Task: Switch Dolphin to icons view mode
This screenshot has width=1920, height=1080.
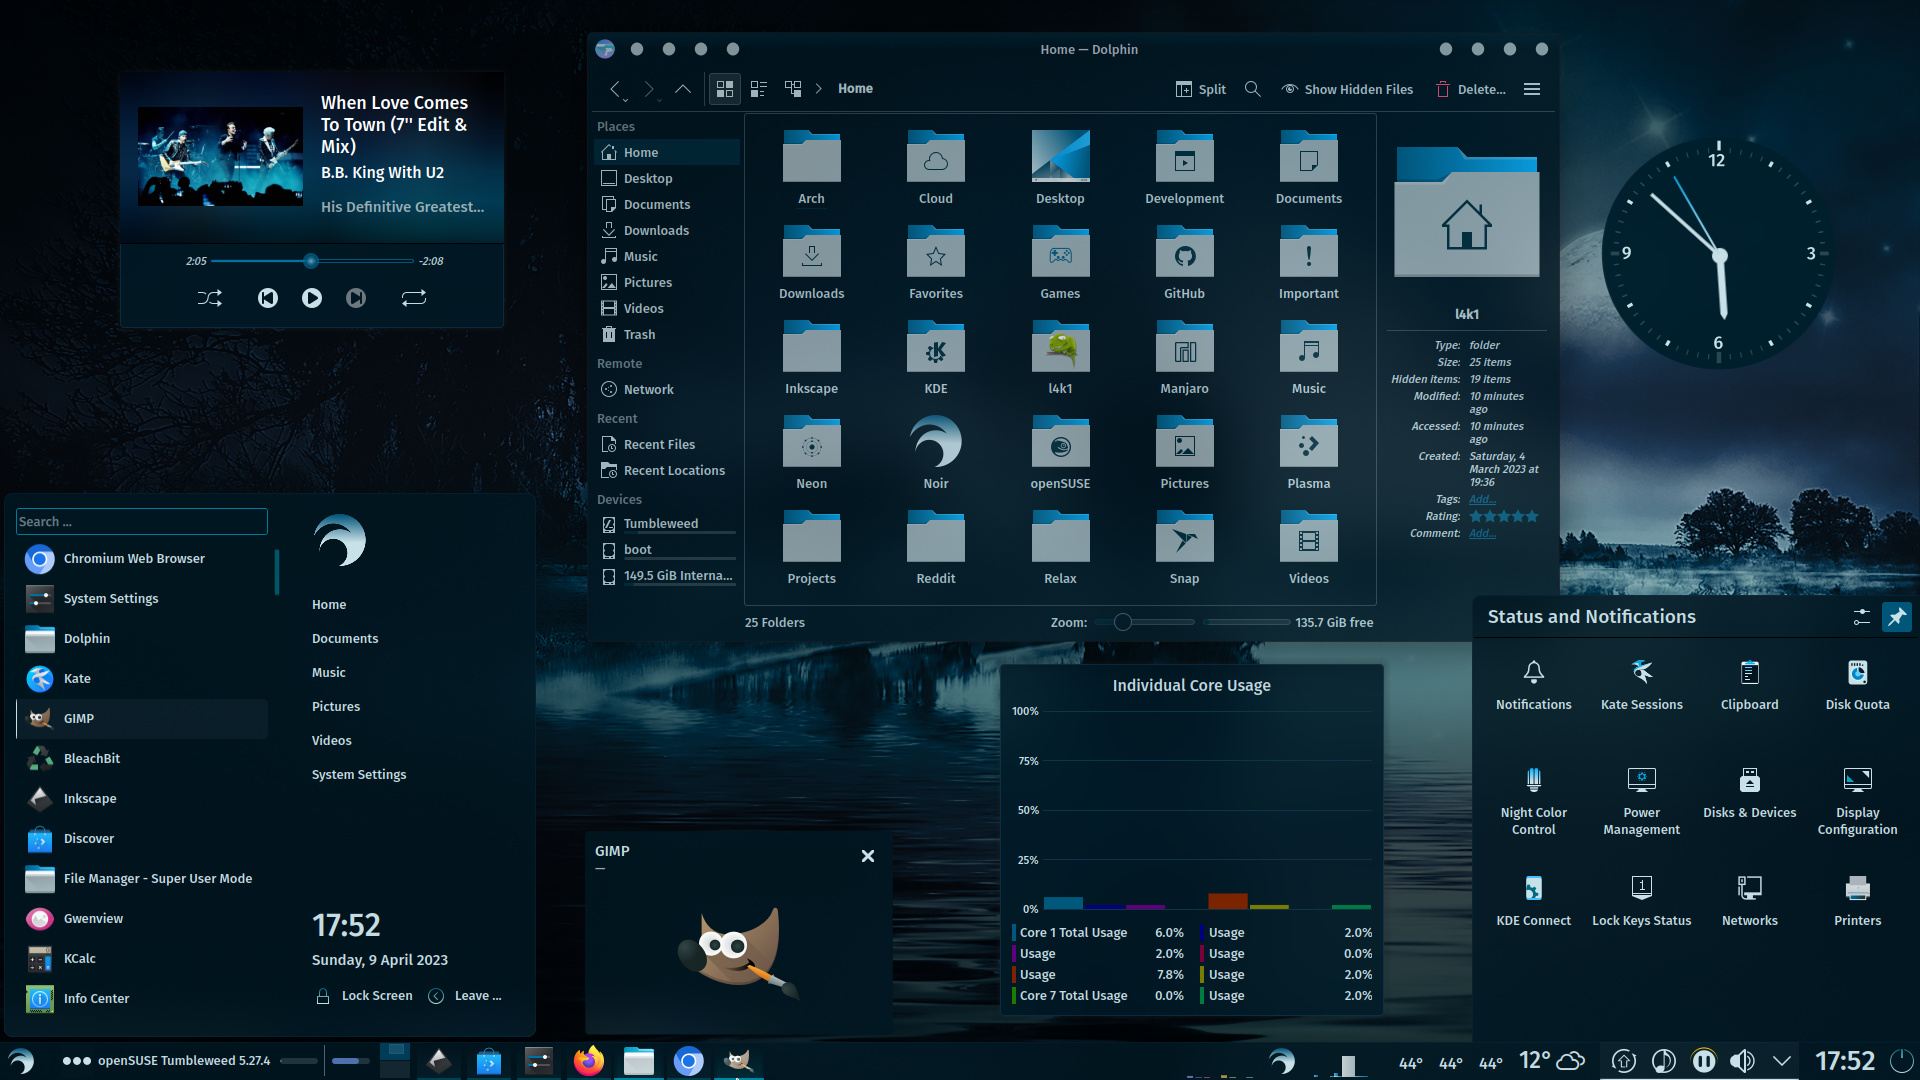Action: pos(725,89)
